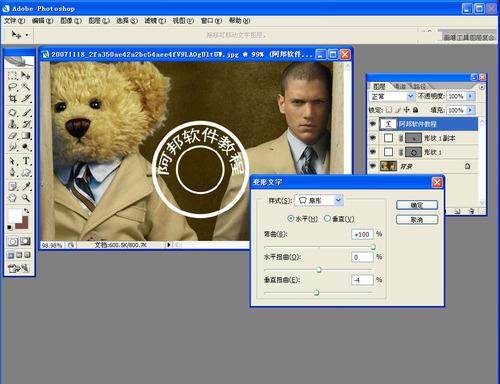Select the Pen tool
Image resolution: width=500 pixels, height=384 pixels.
[x=13, y=173]
